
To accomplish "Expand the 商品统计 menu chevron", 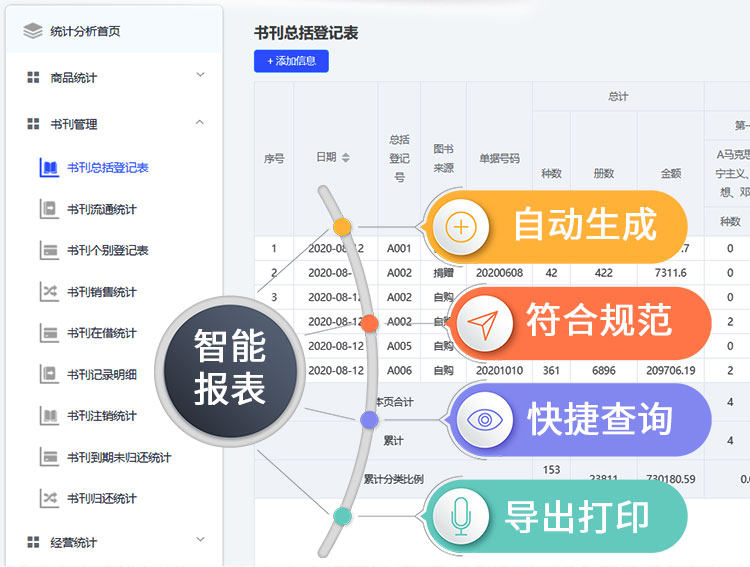I will pyautogui.click(x=200, y=75).
